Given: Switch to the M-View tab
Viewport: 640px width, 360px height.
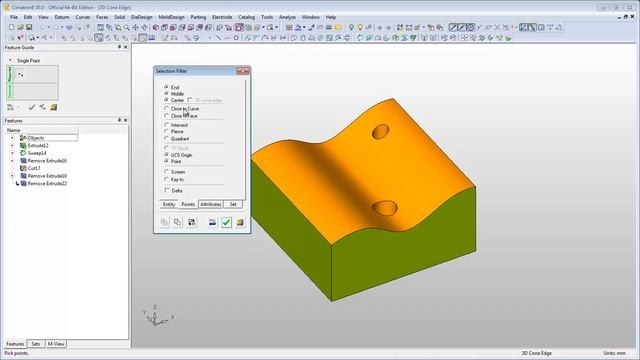Looking at the screenshot, I should coord(56,344).
